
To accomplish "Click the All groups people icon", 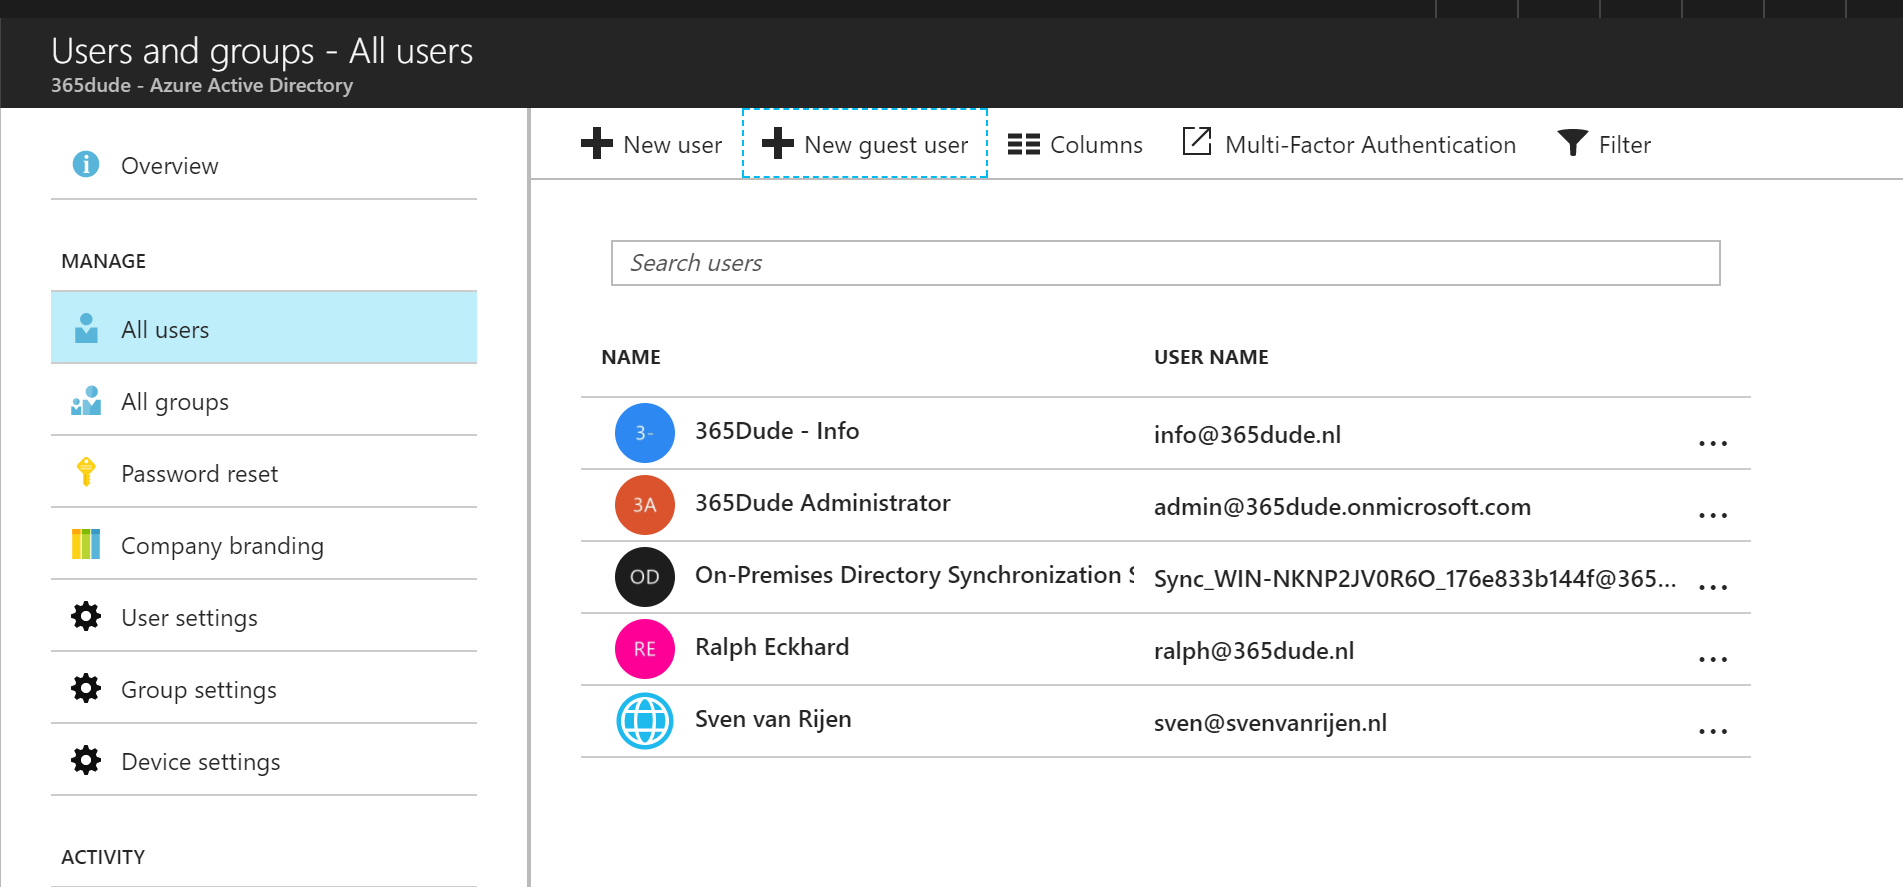I will (86, 400).
